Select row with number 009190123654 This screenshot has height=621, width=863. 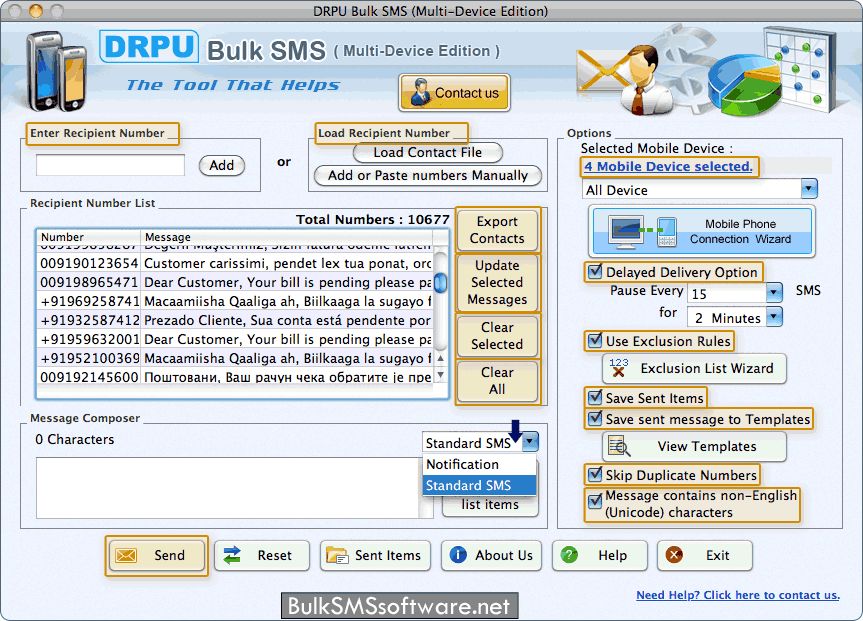click(236, 263)
